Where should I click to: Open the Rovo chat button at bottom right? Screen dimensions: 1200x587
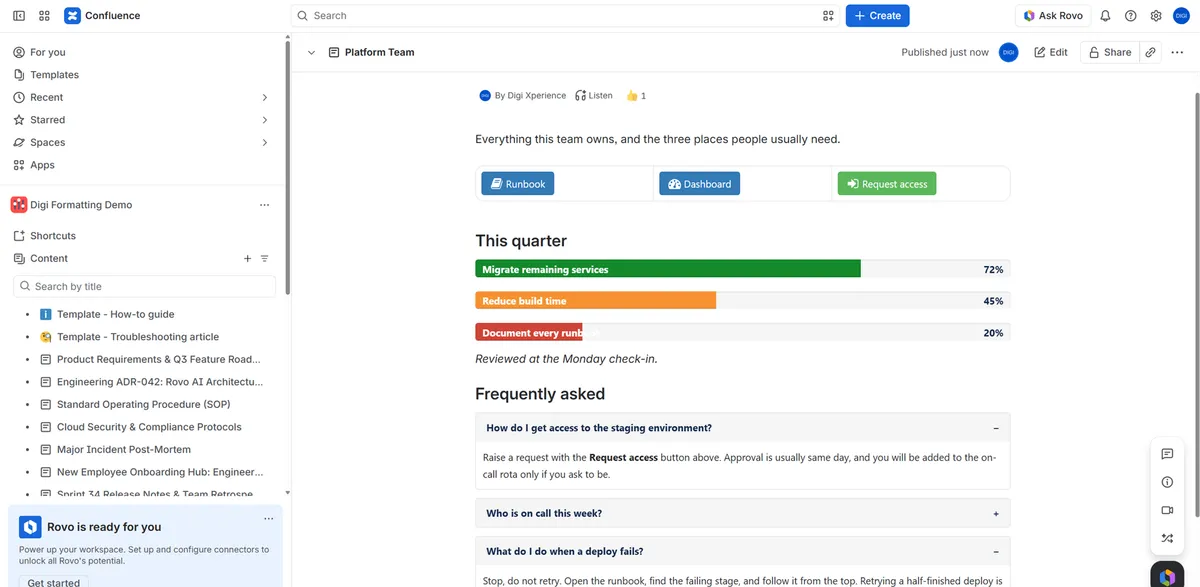tap(1167, 575)
